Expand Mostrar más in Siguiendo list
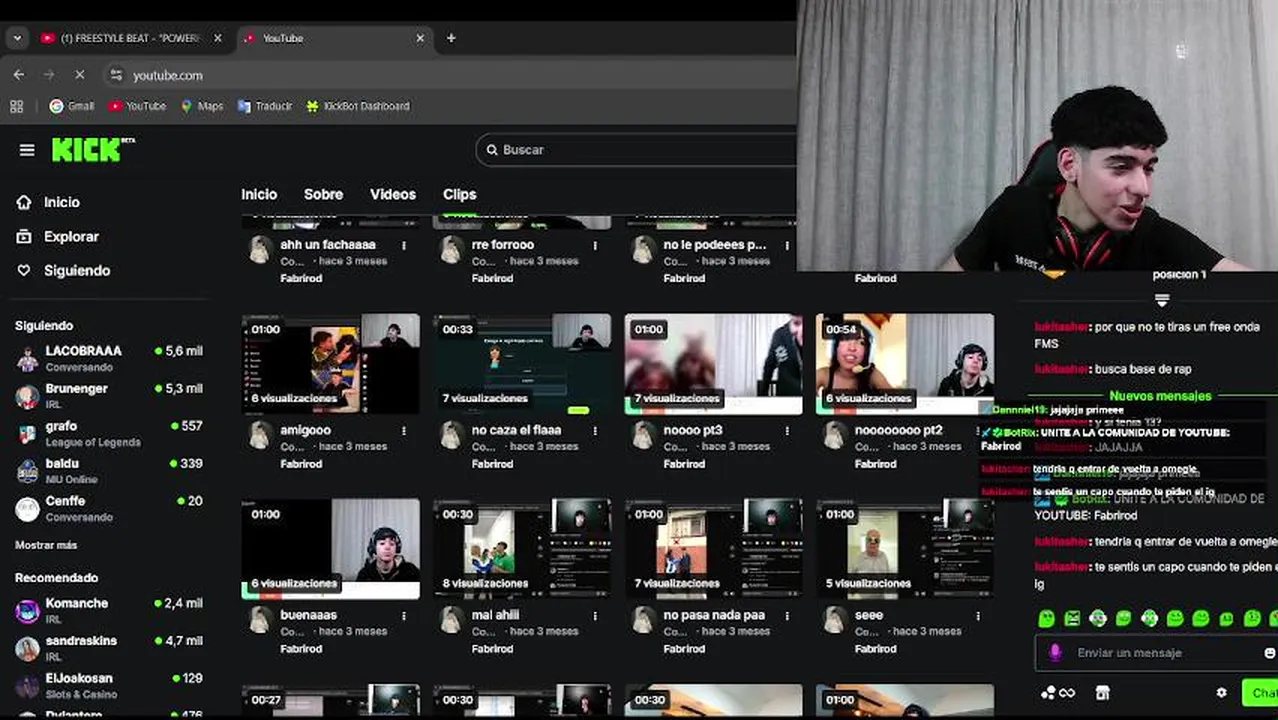Viewport: 1278px width, 720px height. coord(46,545)
